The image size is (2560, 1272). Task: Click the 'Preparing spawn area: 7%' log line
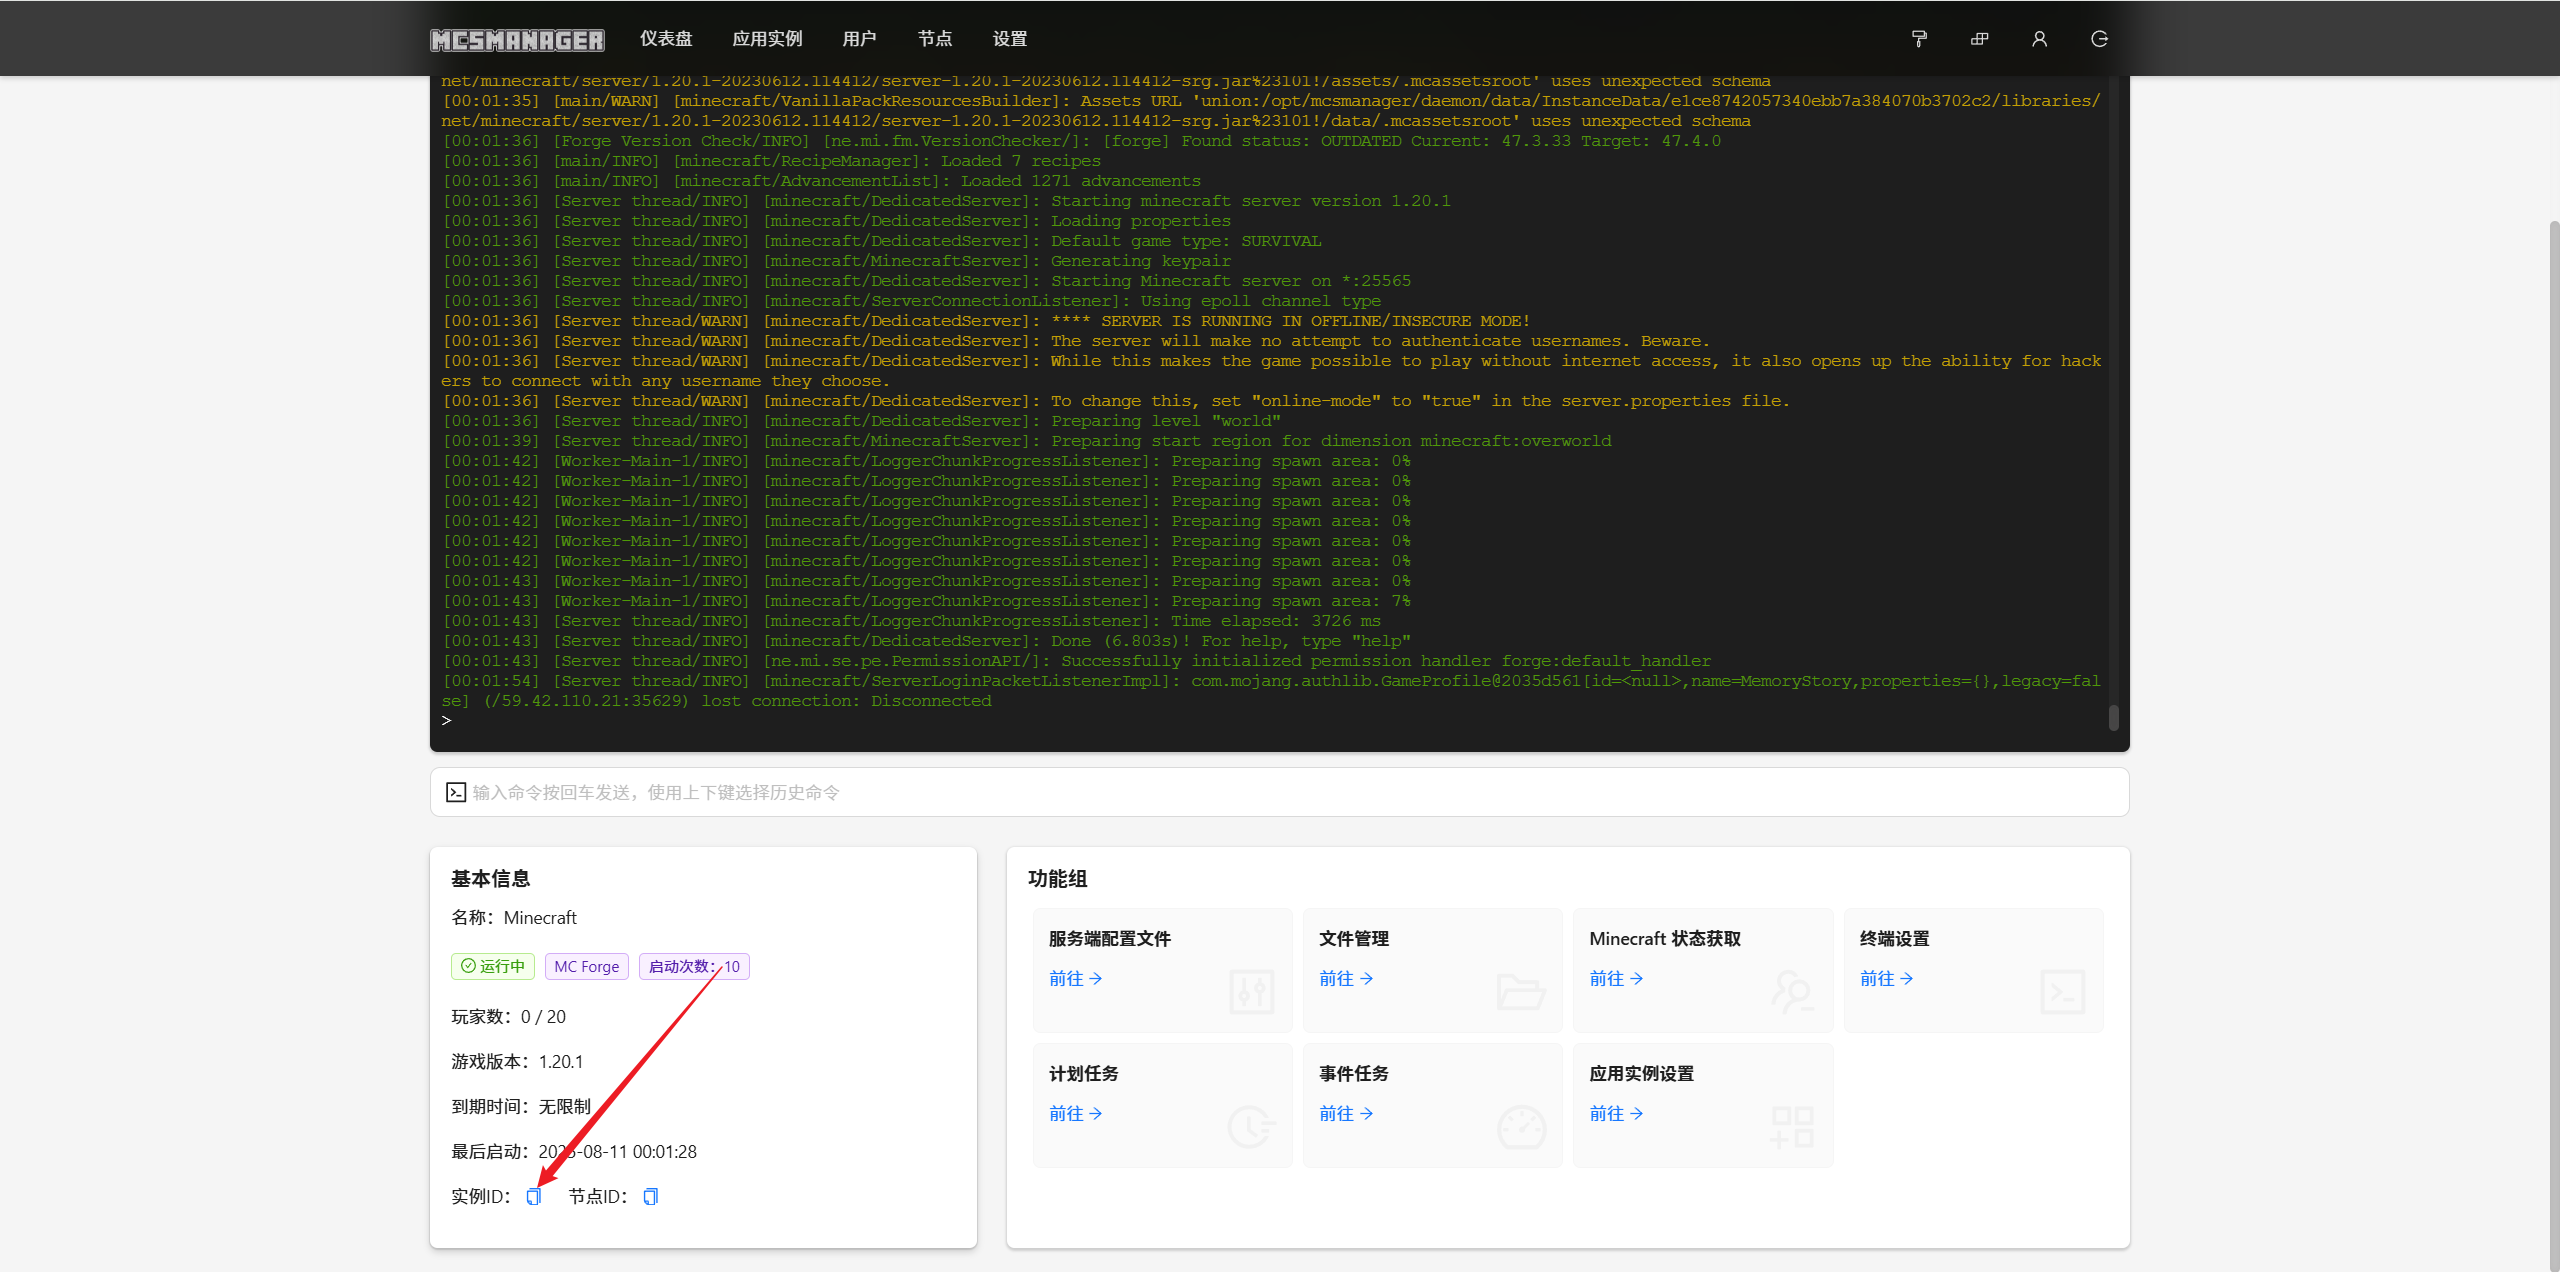click(x=926, y=601)
